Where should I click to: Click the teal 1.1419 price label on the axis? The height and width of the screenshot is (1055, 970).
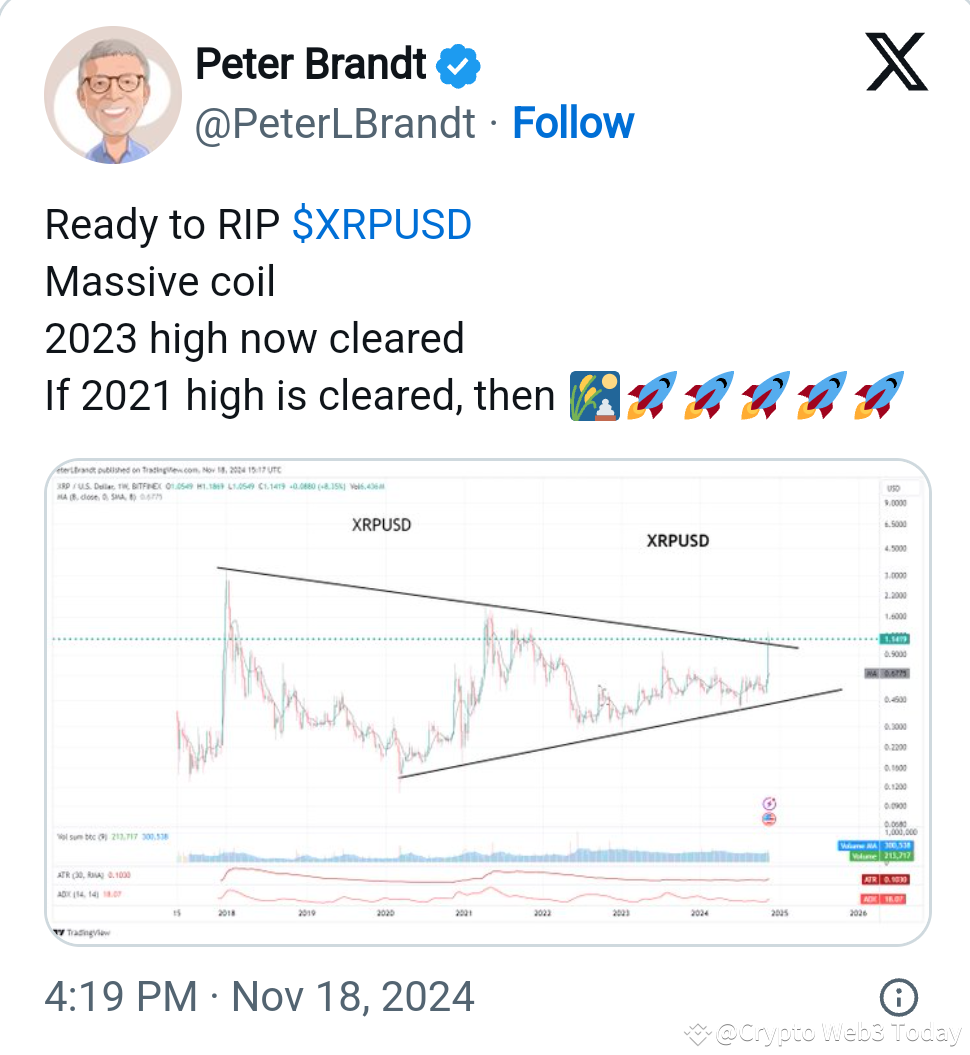(x=894, y=639)
